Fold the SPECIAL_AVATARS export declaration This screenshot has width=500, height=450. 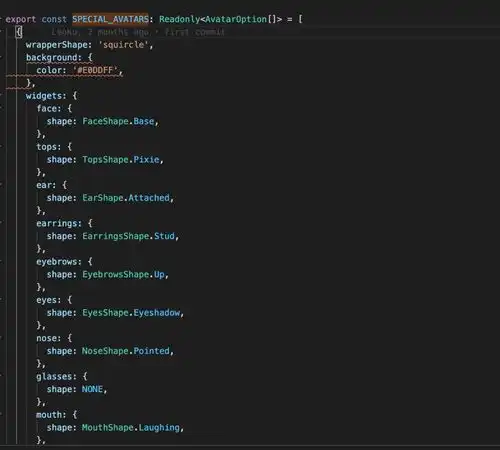tap(2, 19)
